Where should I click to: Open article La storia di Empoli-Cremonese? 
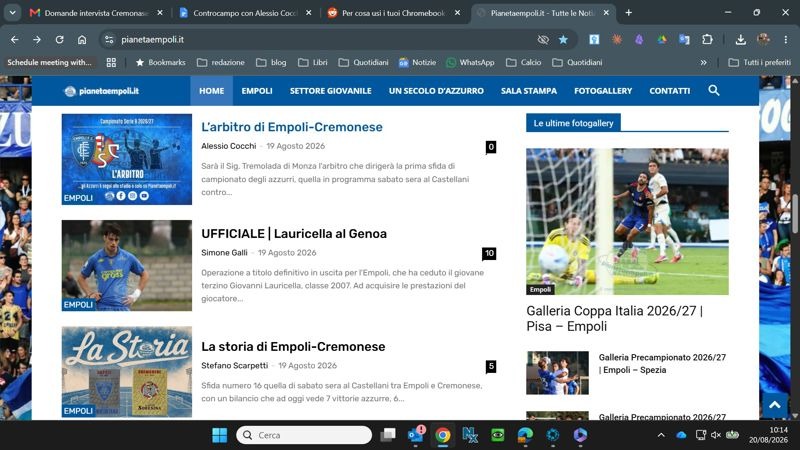293,346
